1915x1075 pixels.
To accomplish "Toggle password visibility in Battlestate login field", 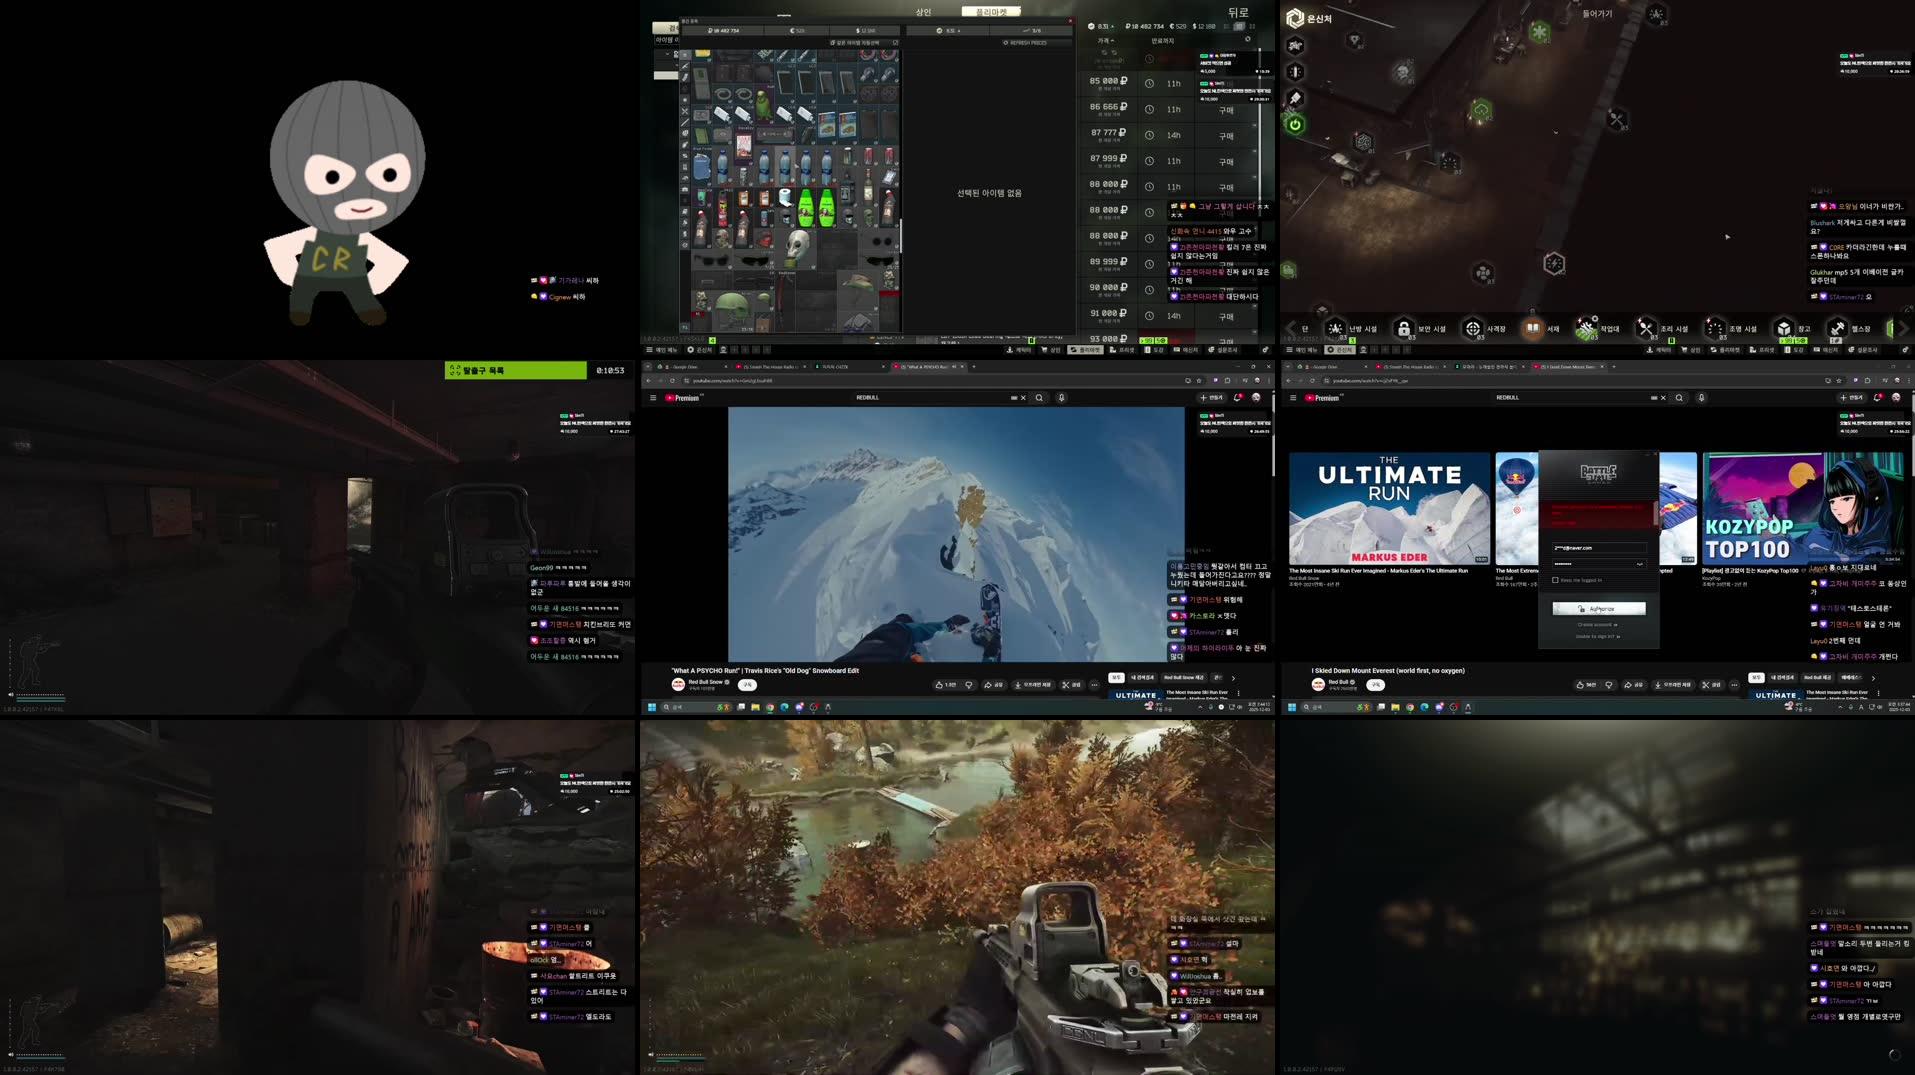I will [1639, 564].
